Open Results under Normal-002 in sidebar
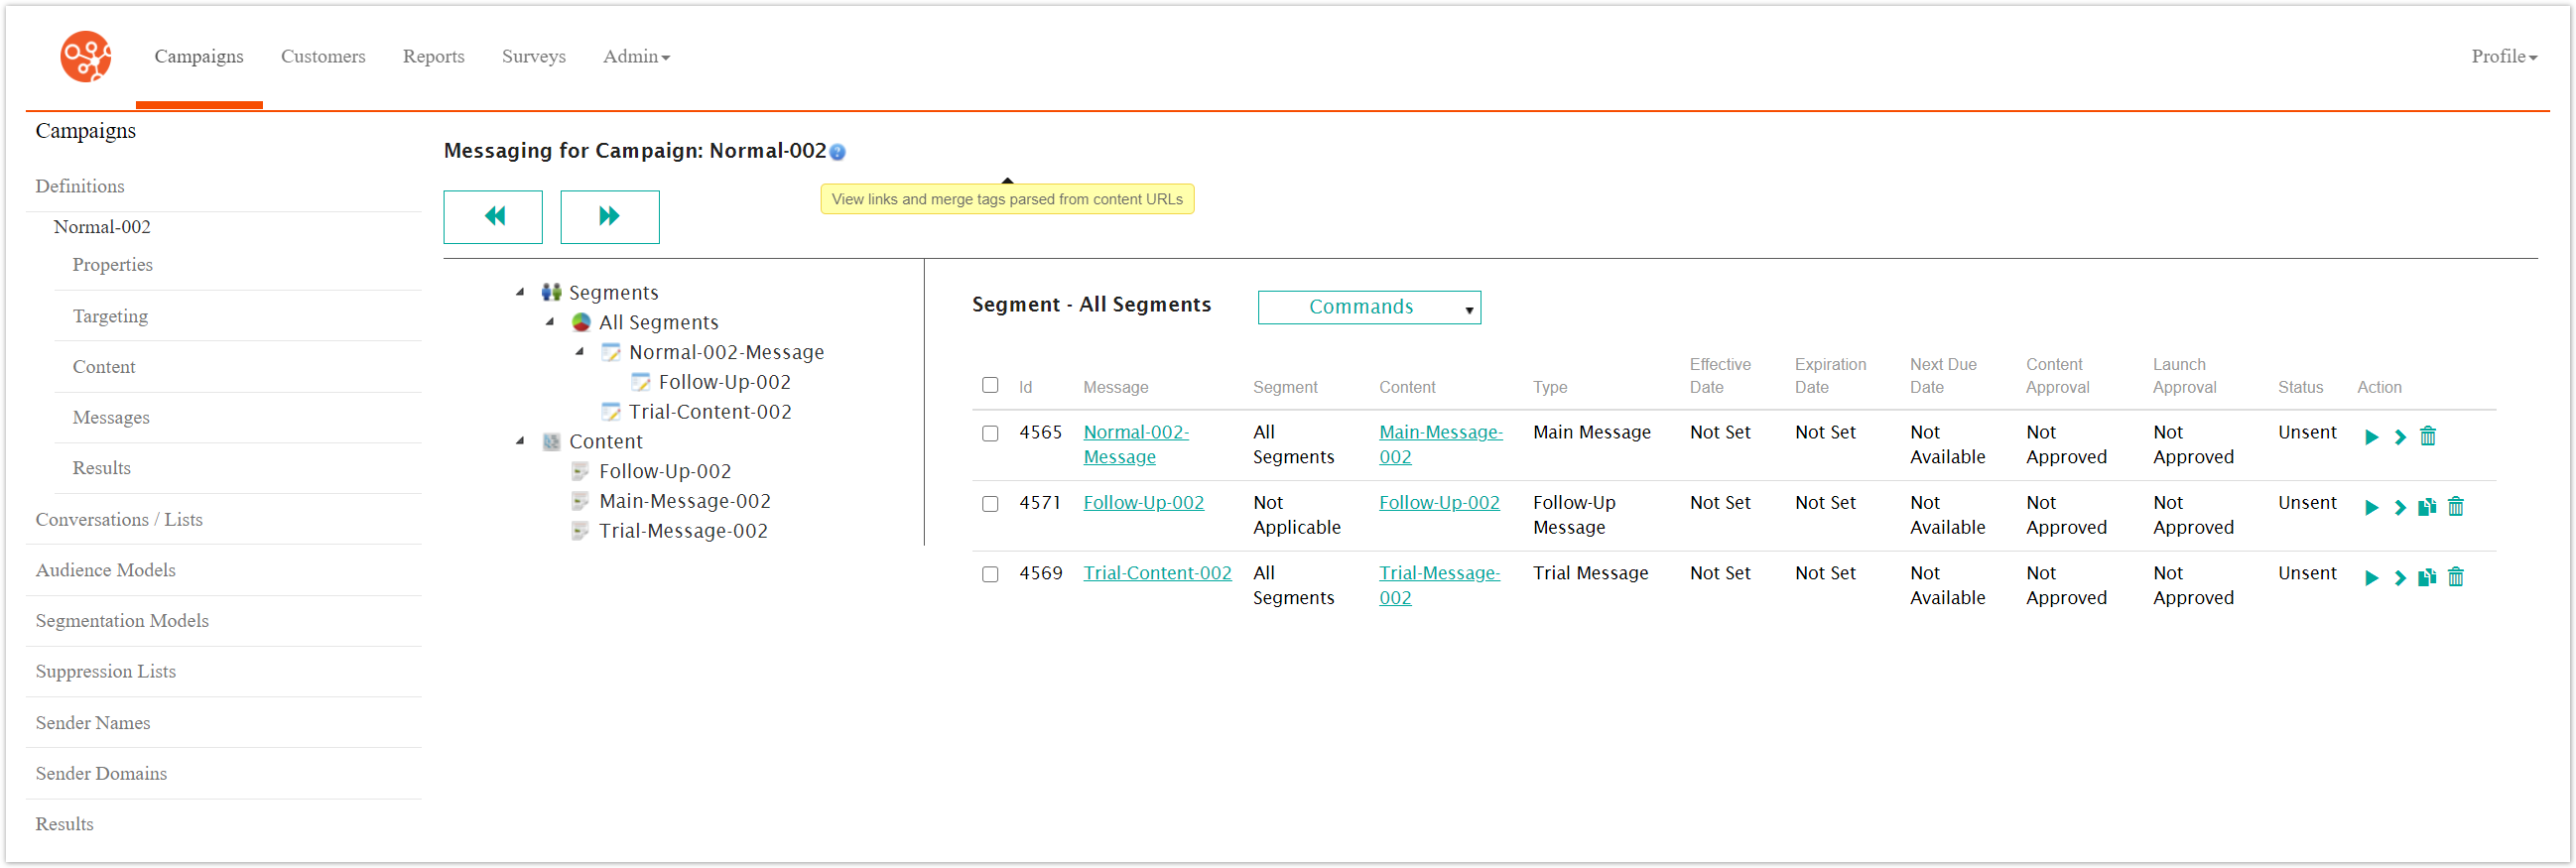The image size is (2576, 868). tap(101, 468)
